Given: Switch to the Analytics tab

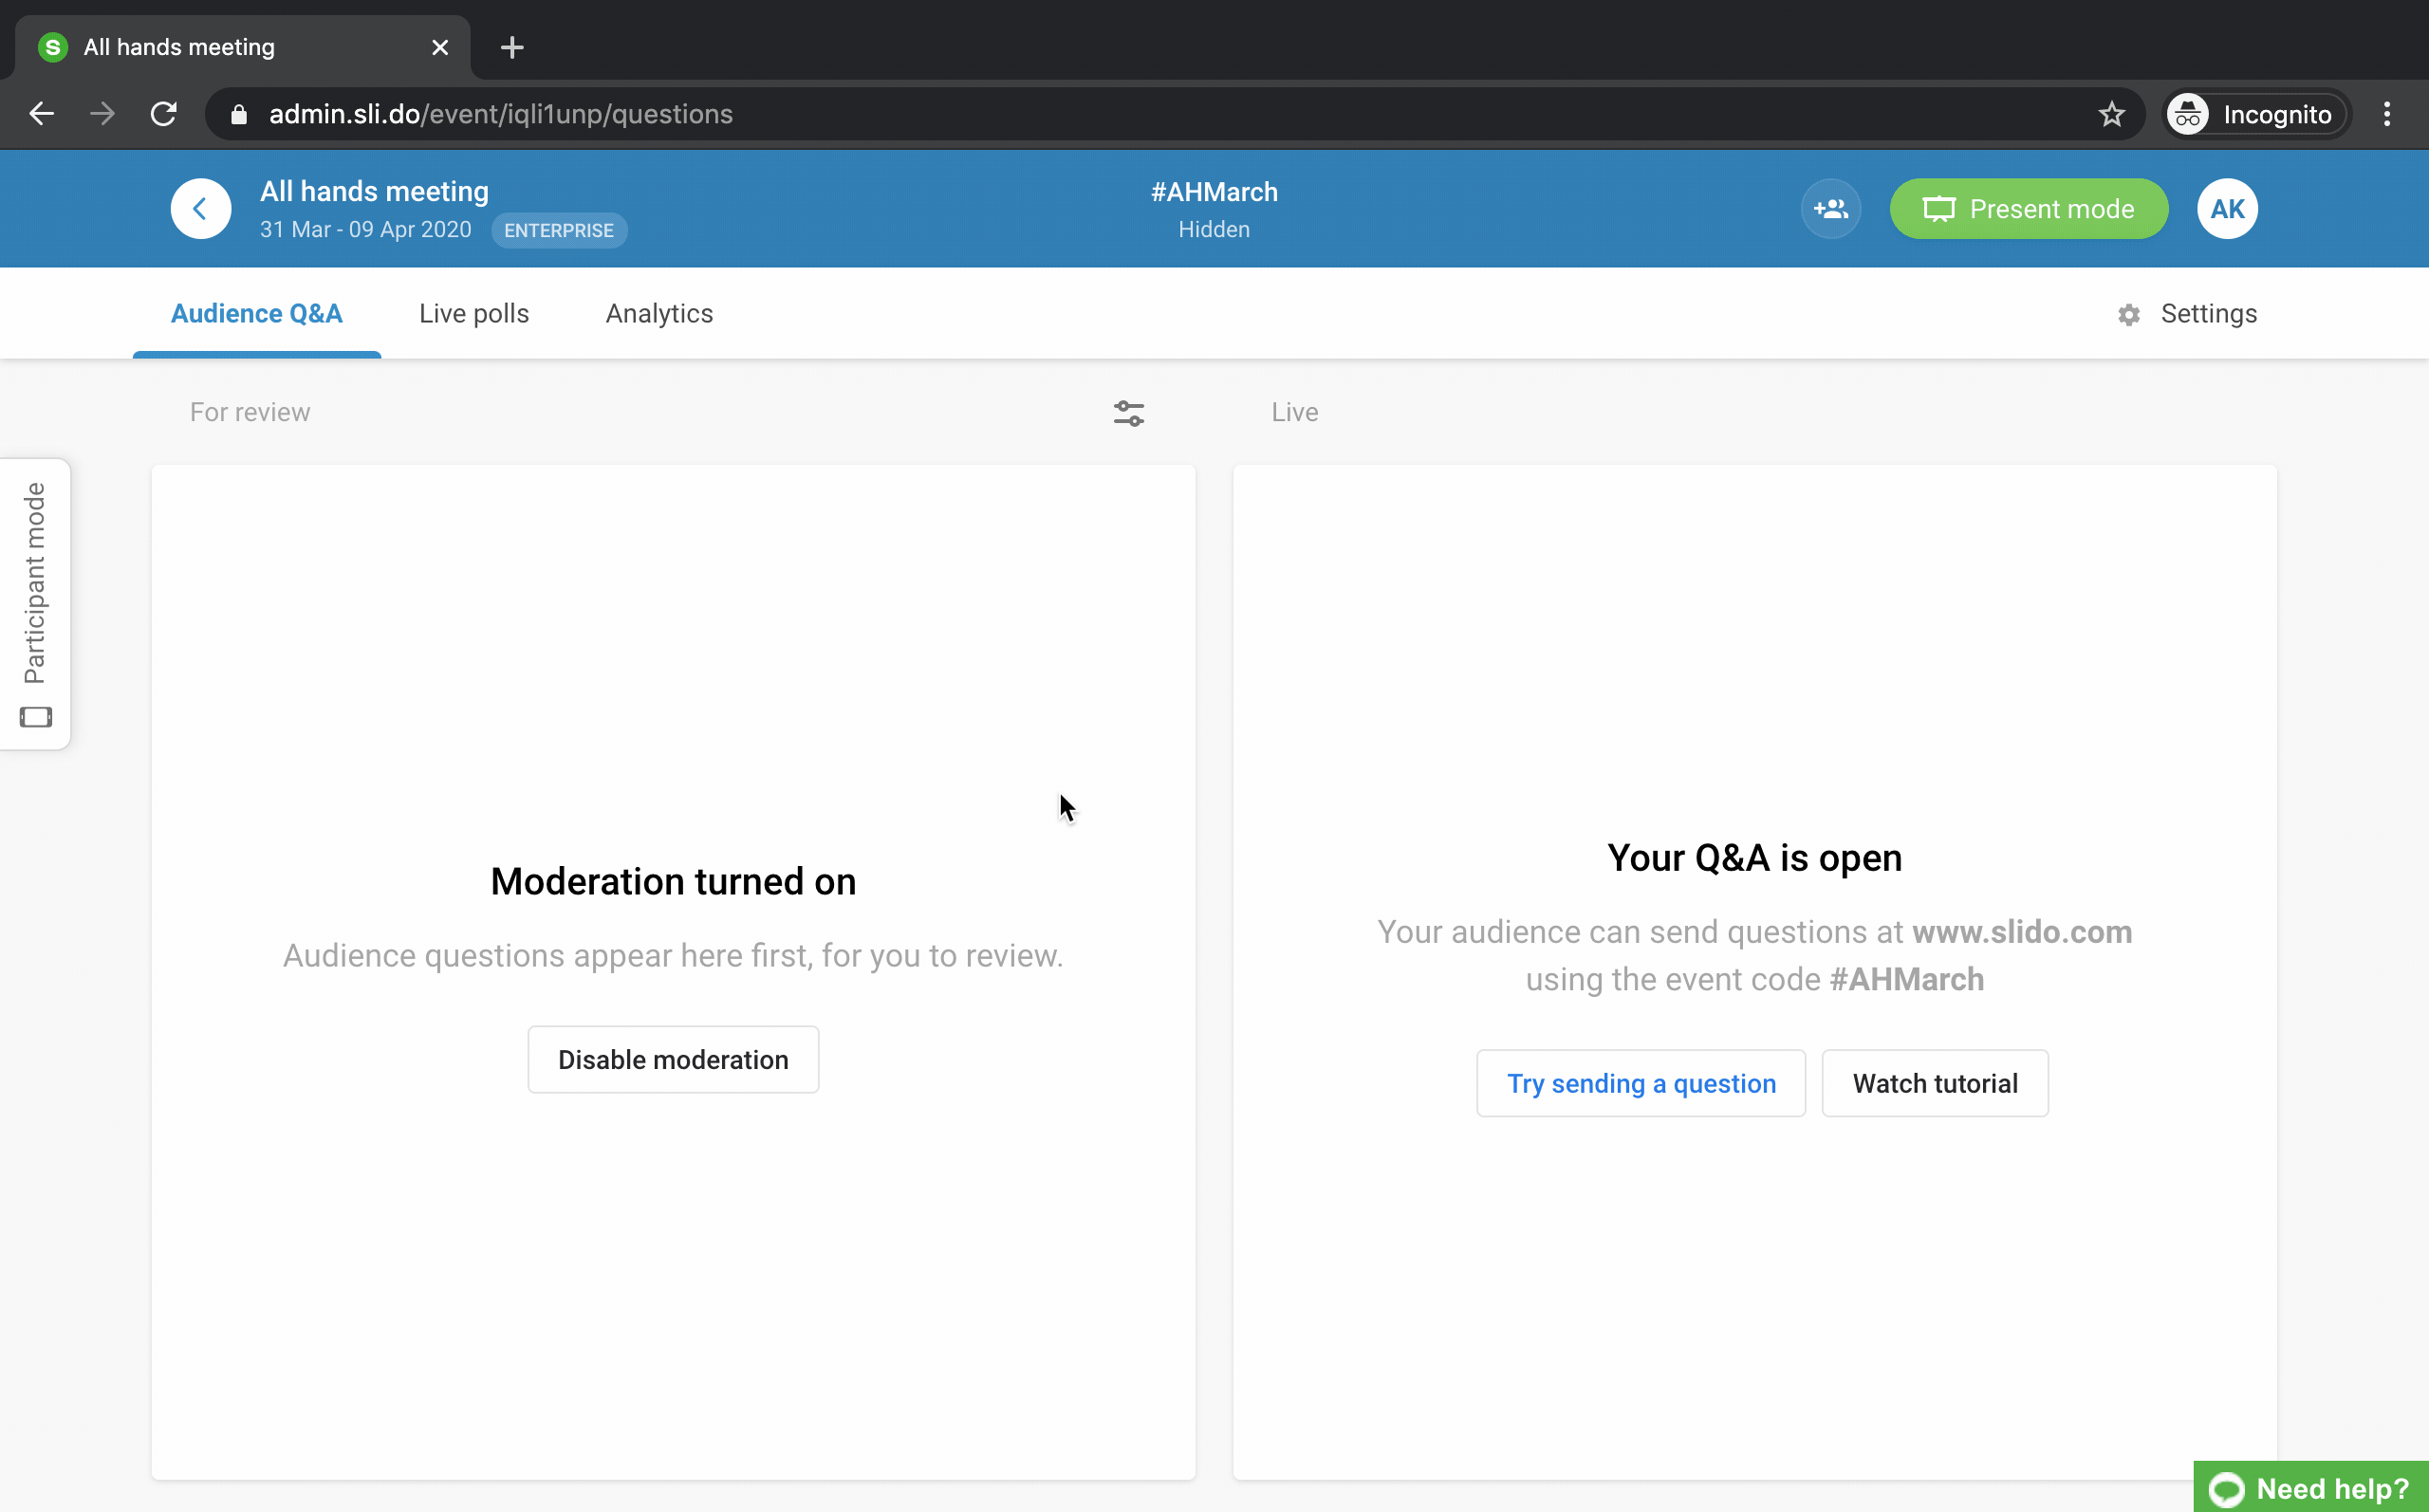Looking at the screenshot, I should [x=659, y=314].
